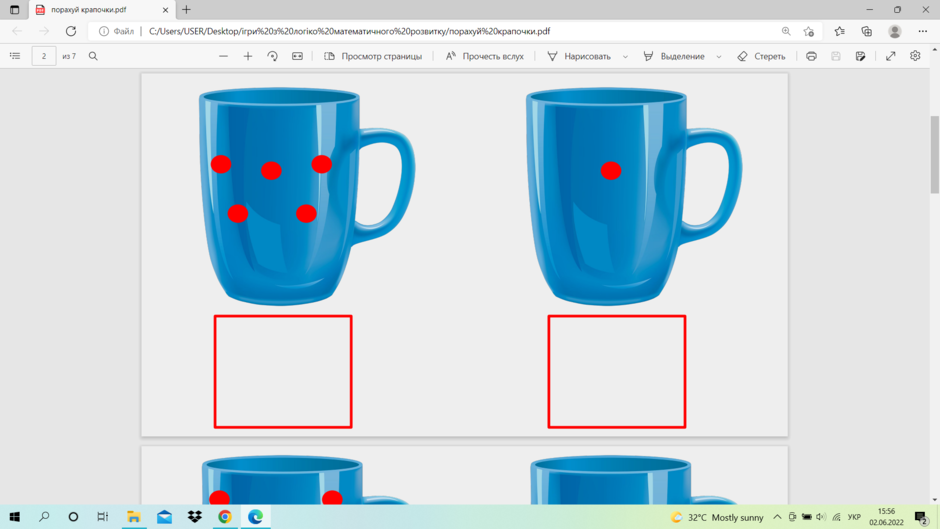940x529 pixels.
Task: Open Просмотр страницы view options
Action: click(x=373, y=56)
